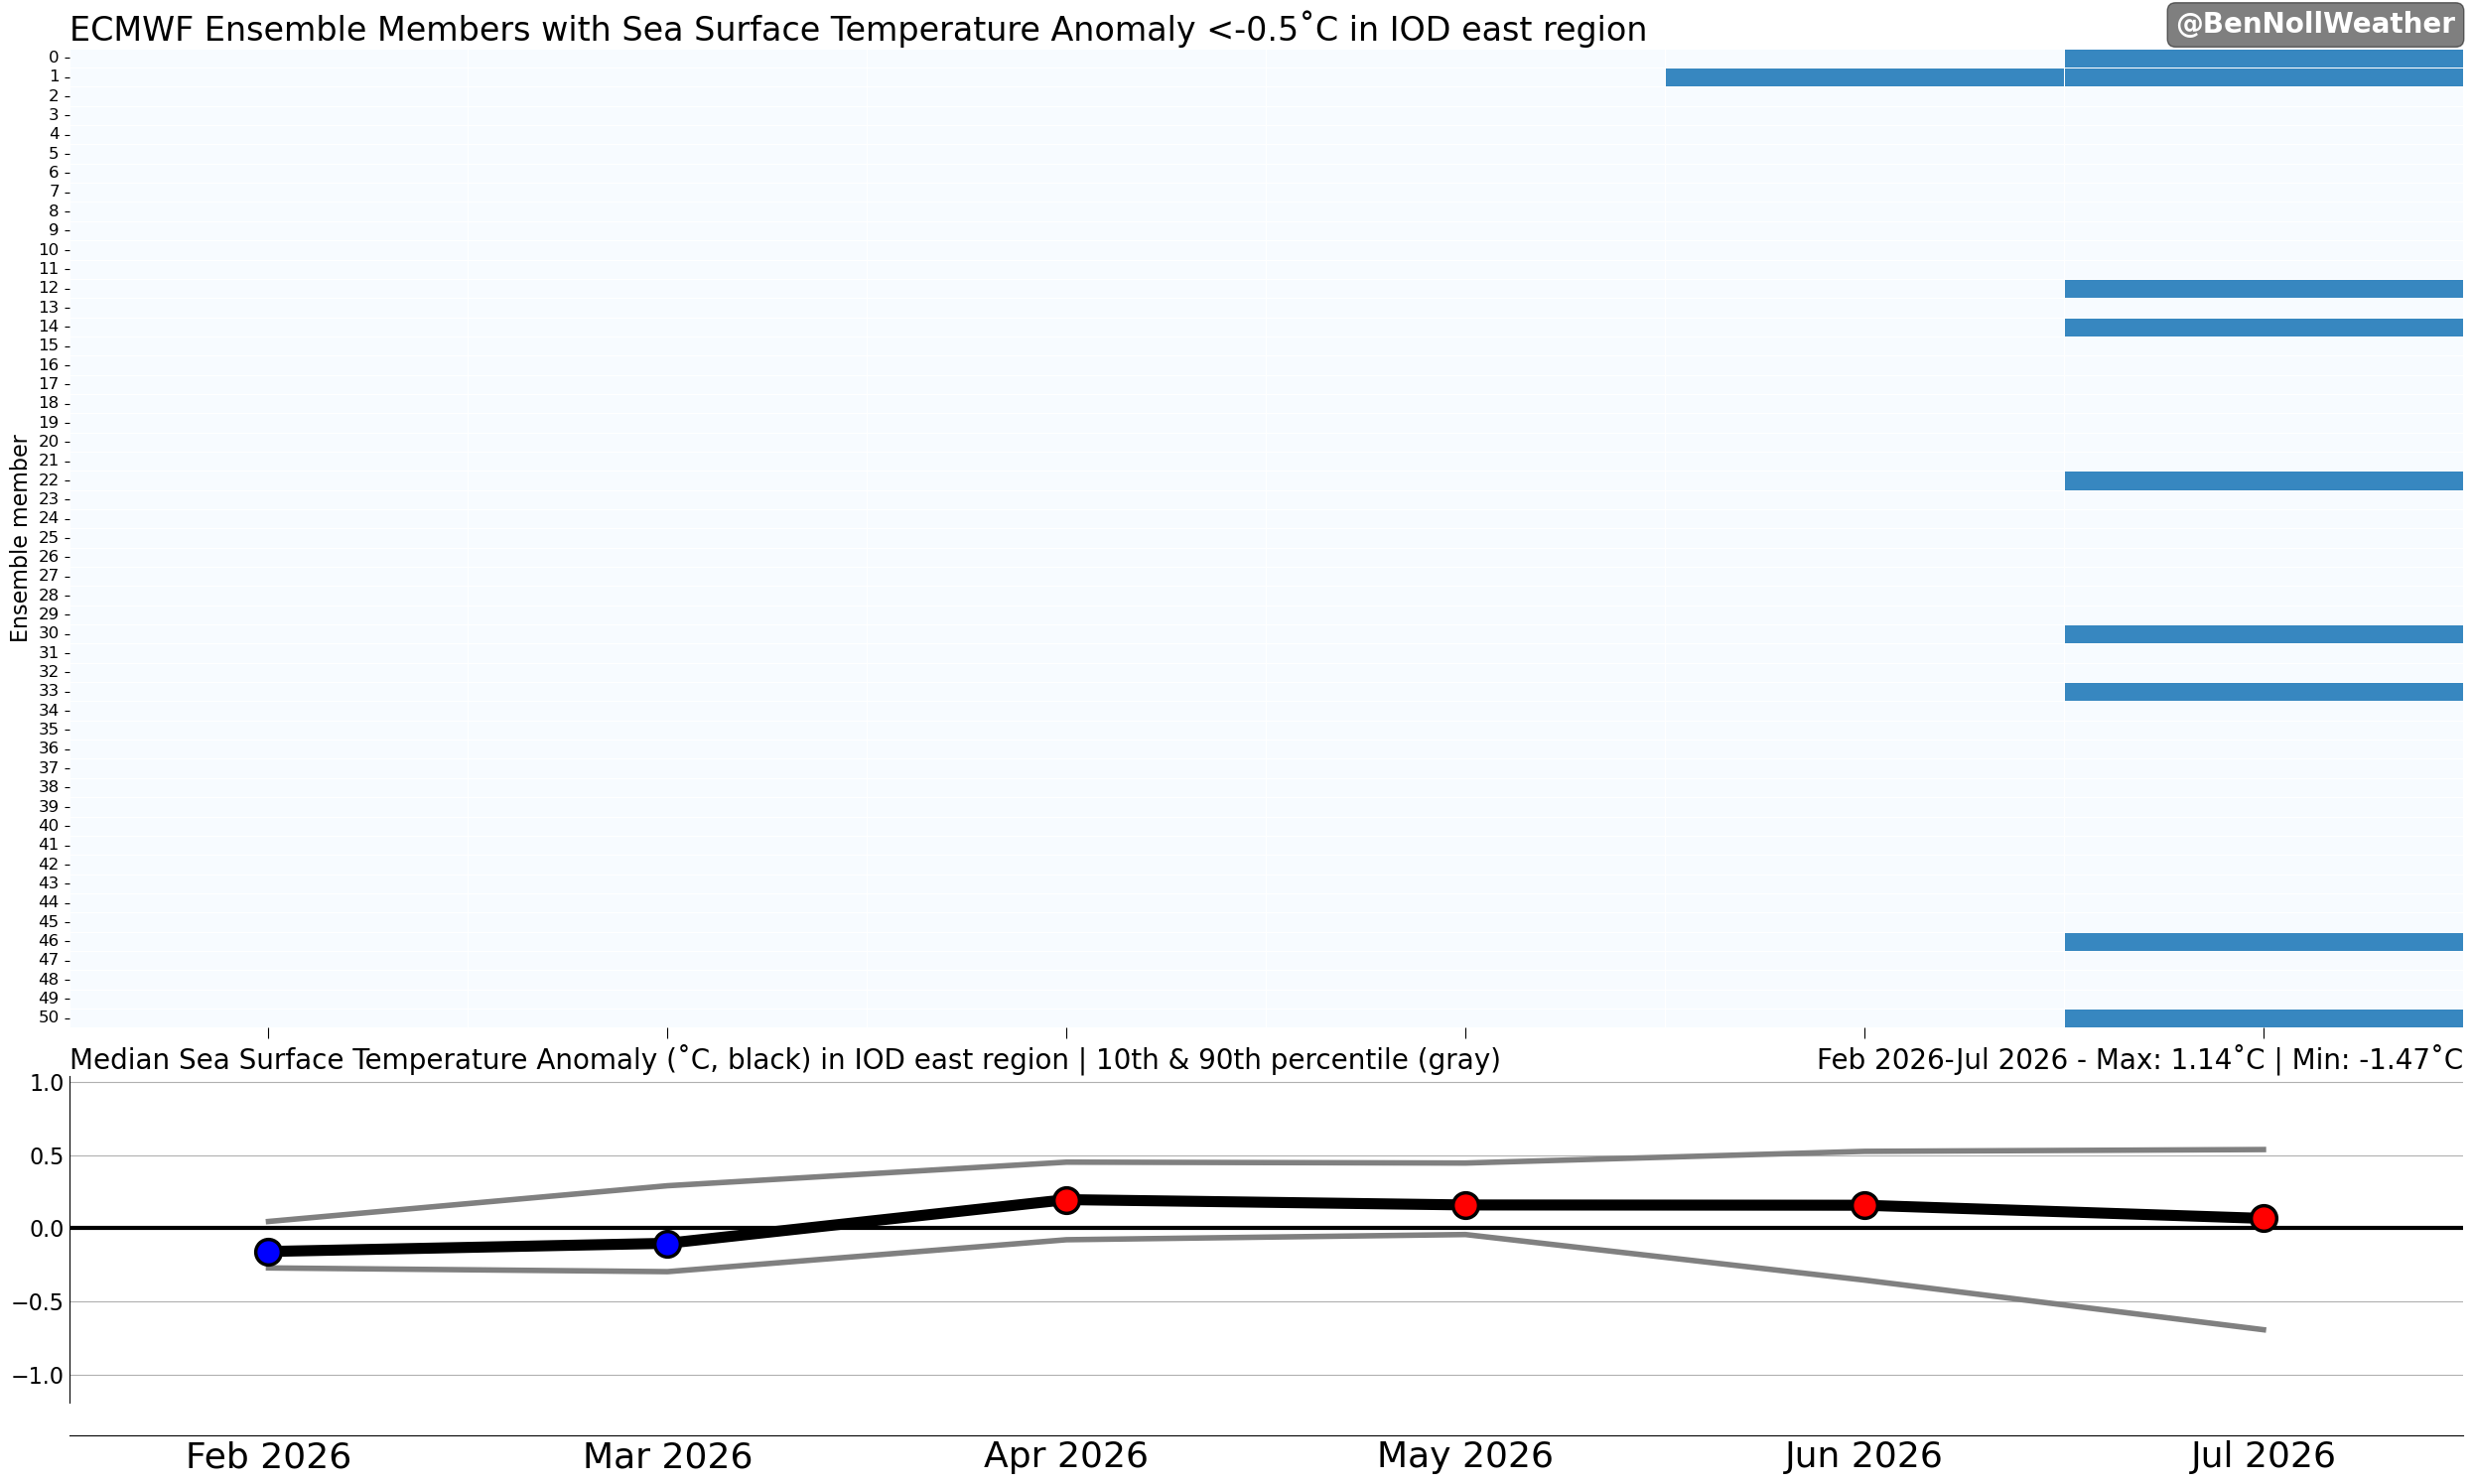Click the red Jul 2026 median marker
Image resolution: width=2472 pixels, height=1484 pixels.
point(2264,1218)
